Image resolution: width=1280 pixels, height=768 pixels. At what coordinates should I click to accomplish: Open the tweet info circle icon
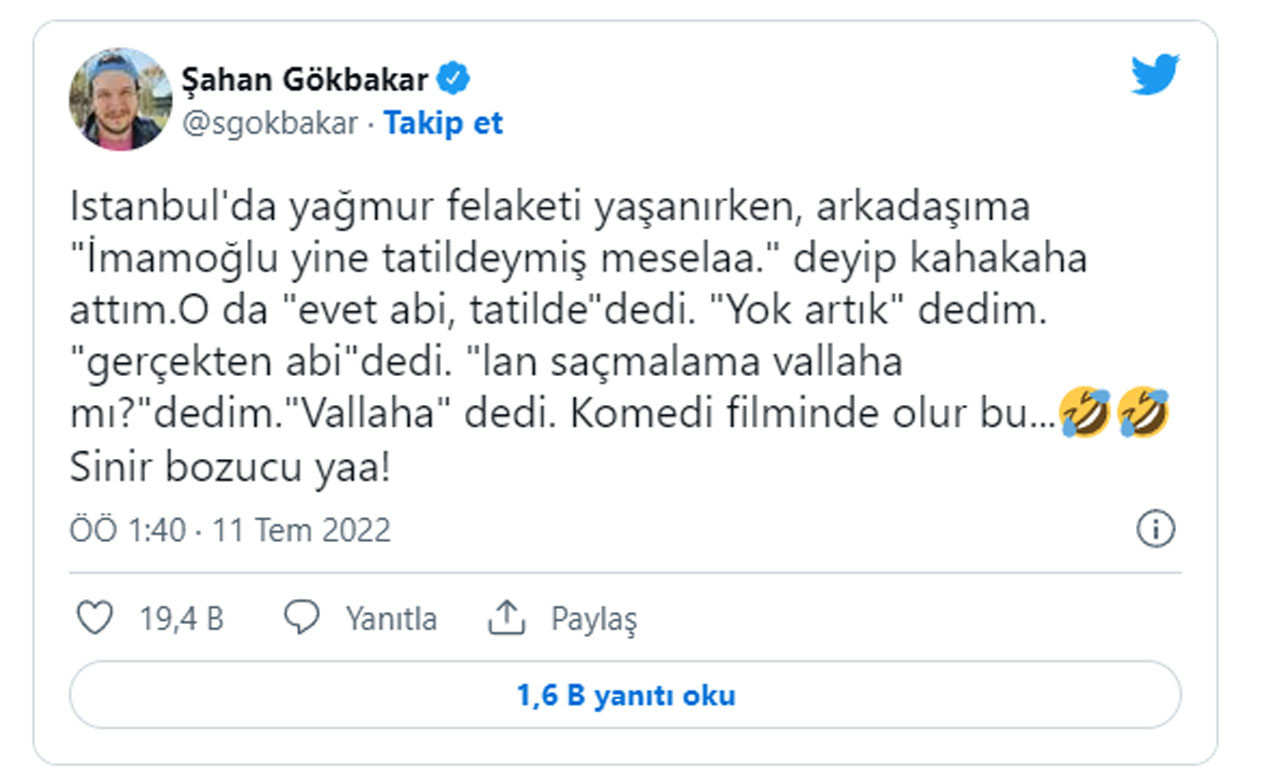click(1156, 529)
